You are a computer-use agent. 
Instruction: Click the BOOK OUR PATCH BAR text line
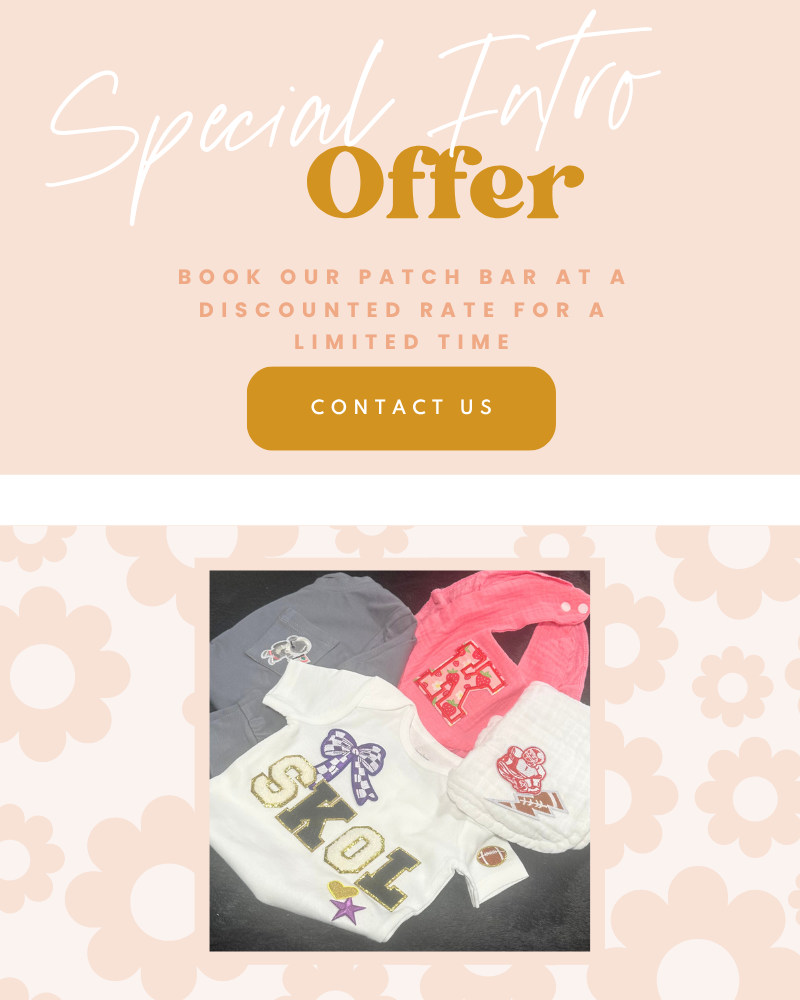click(401, 277)
